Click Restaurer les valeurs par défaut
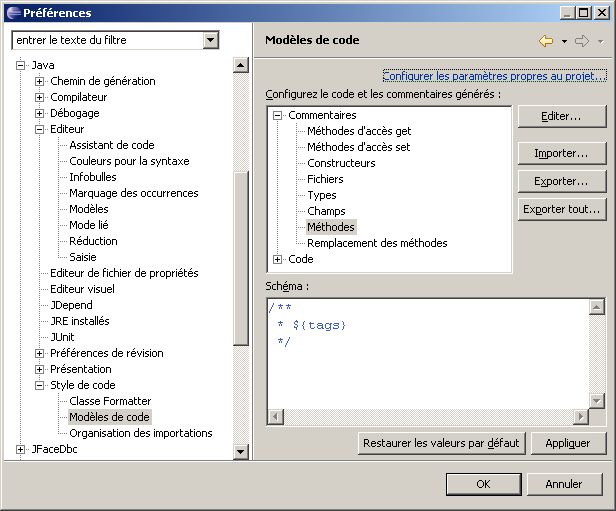 tap(441, 443)
